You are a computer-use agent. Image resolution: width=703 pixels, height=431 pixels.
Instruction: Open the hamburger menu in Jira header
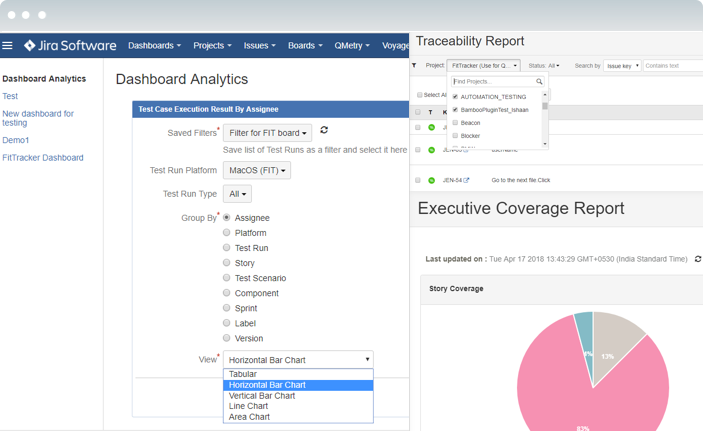pos(7,45)
